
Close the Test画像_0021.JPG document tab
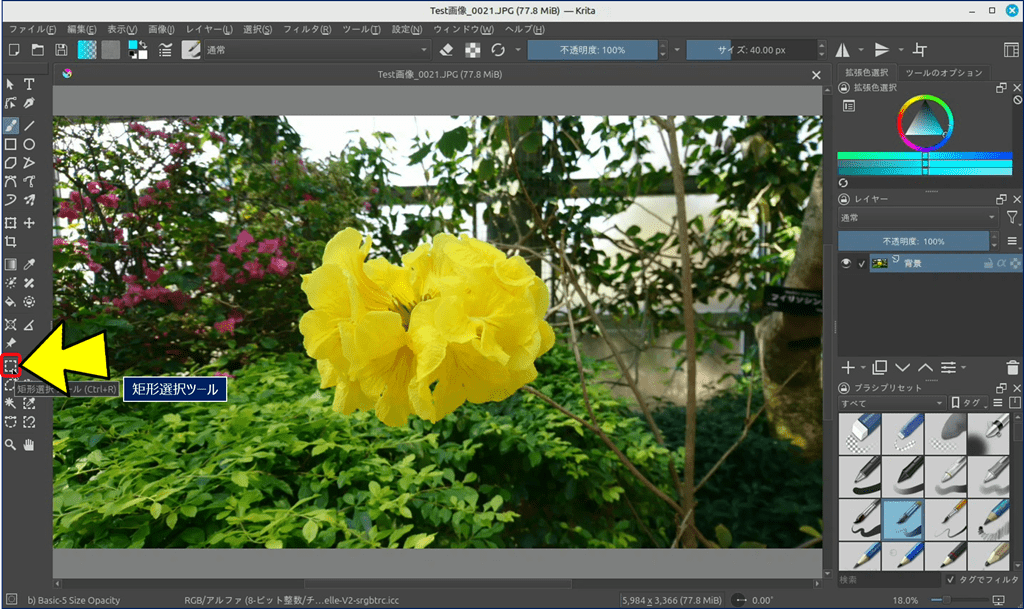816,74
